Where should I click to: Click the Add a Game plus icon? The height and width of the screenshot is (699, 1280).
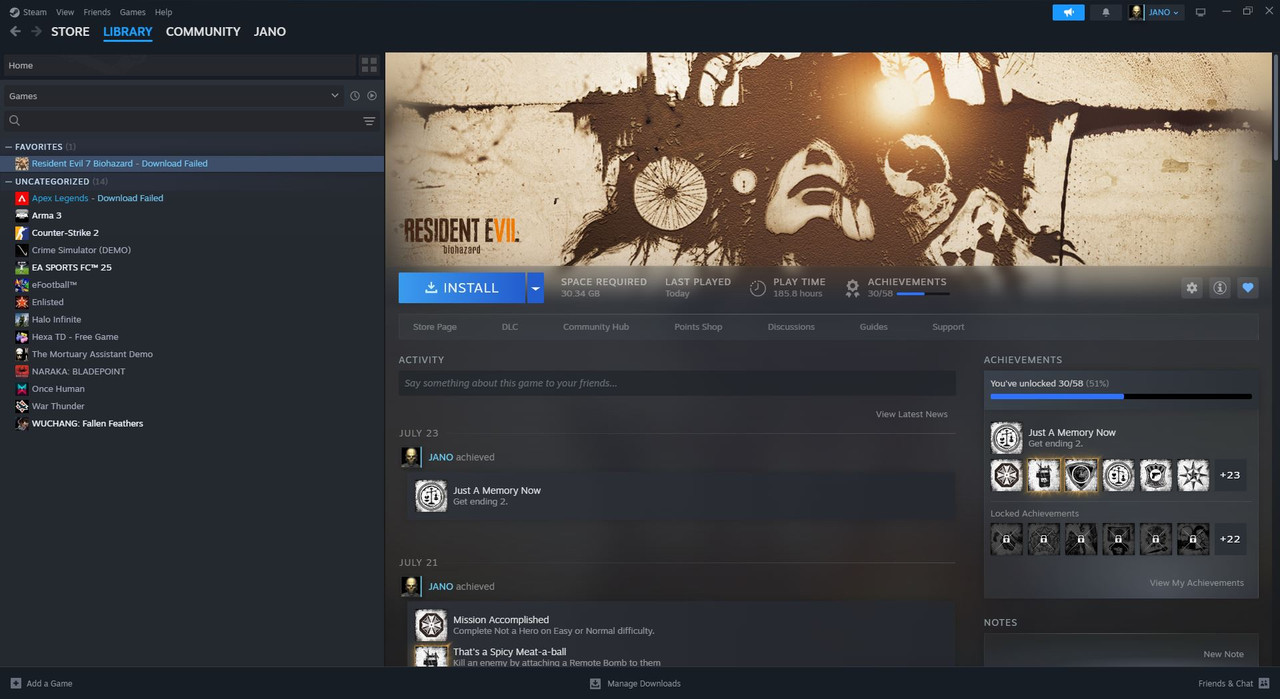tap(15, 683)
